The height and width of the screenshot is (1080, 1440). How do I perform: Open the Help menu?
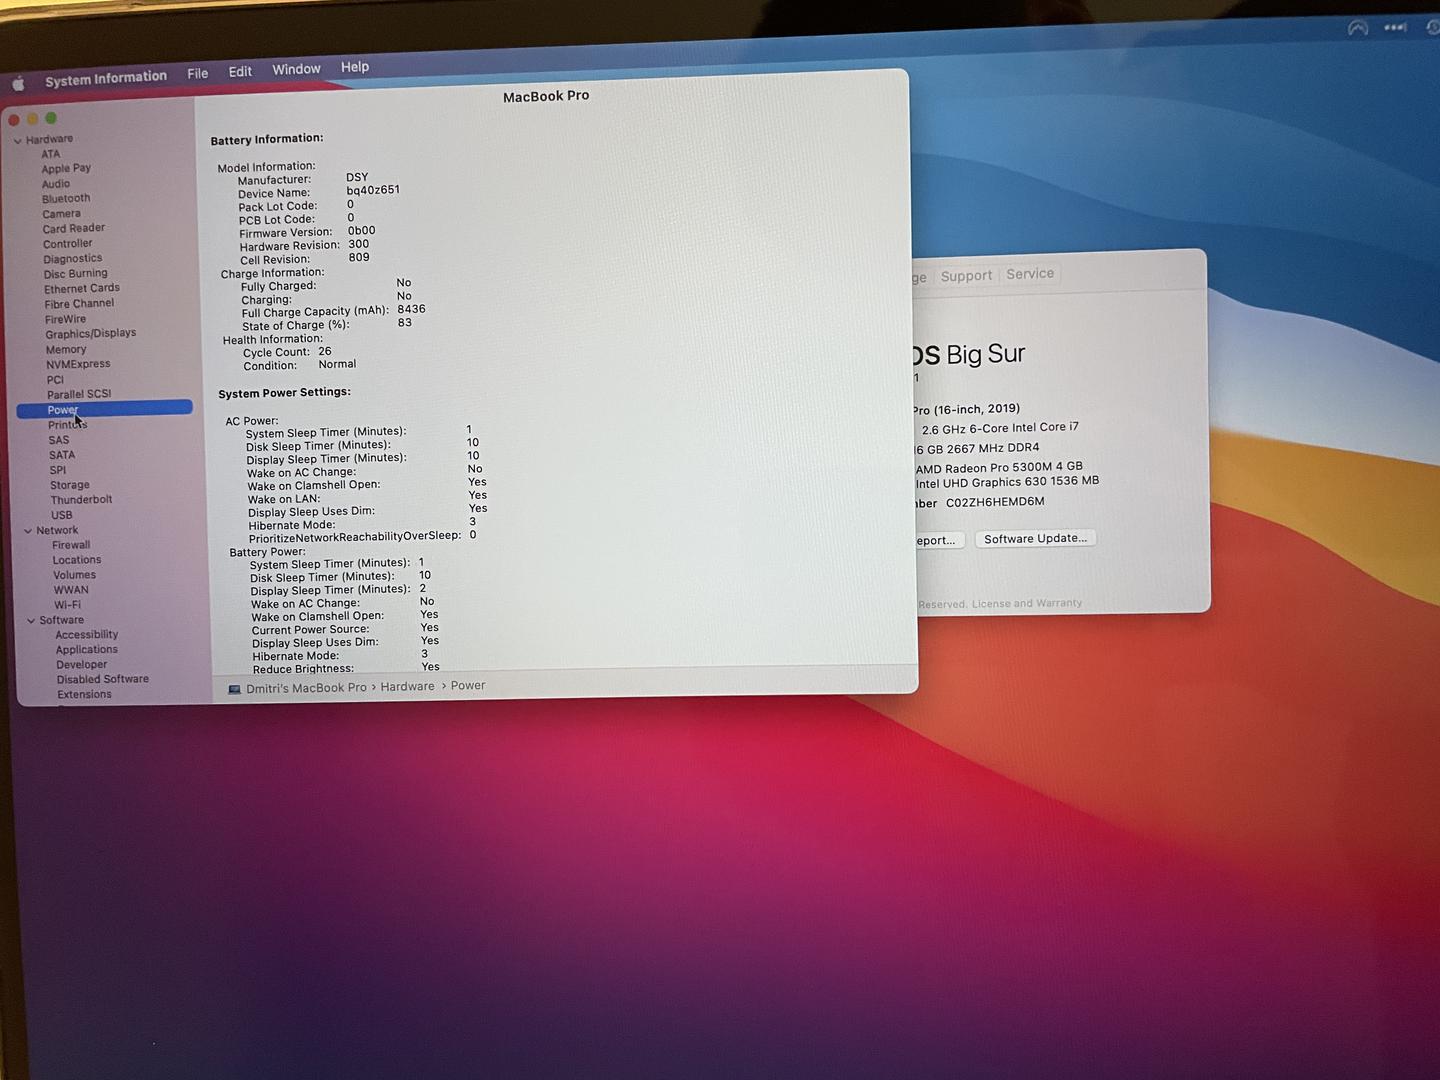pyautogui.click(x=355, y=67)
